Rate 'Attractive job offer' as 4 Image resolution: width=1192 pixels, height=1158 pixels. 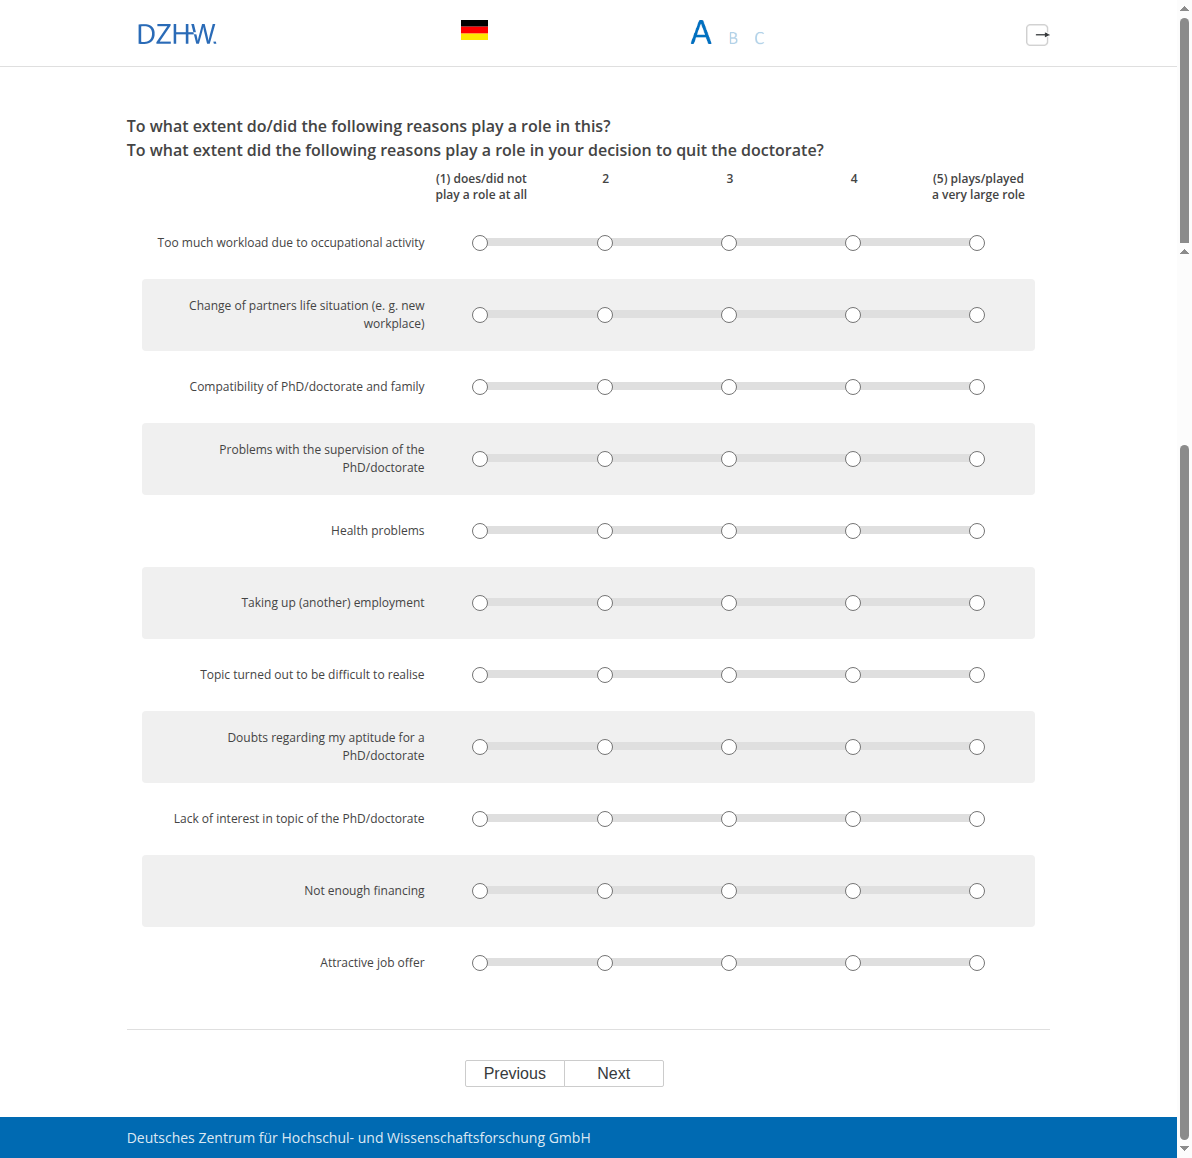click(x=853, y=963)
